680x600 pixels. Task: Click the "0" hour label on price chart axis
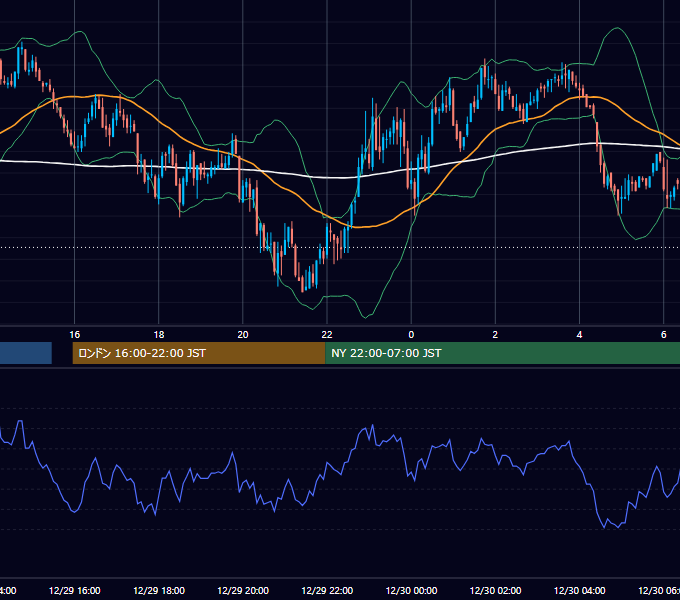411,334
